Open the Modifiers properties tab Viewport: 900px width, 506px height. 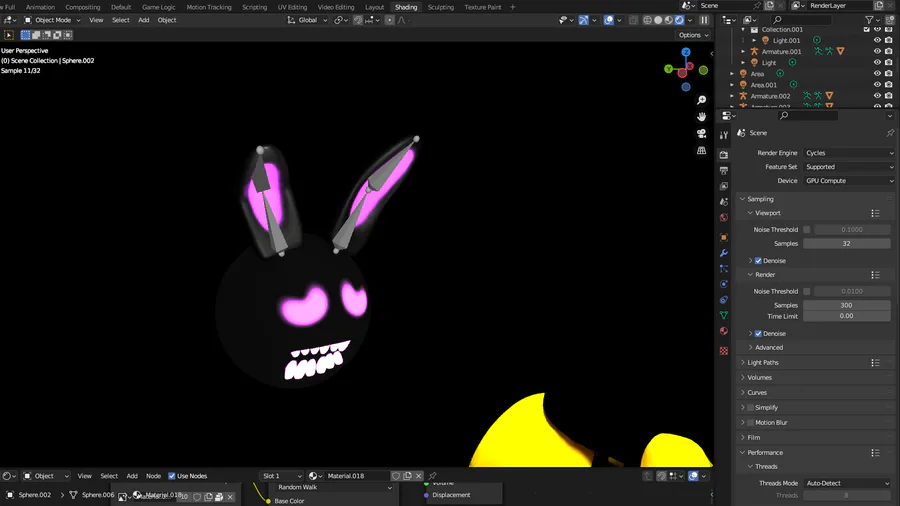[724, 253]
